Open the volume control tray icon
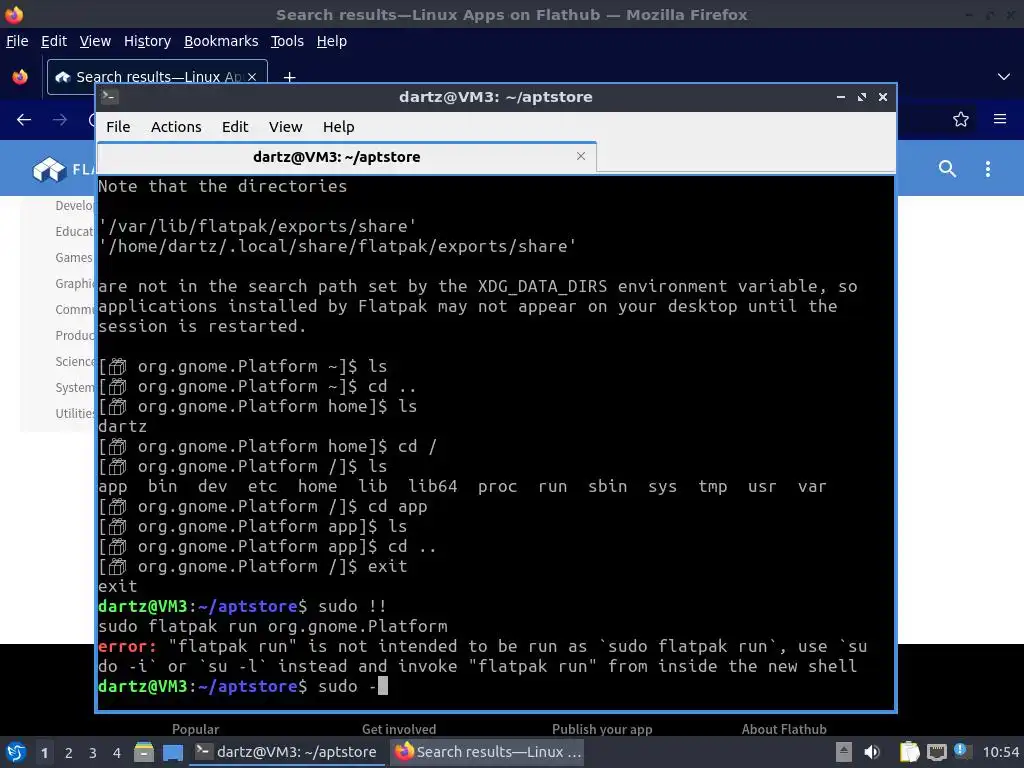The image size is (1024, 768). click(872, 752)
